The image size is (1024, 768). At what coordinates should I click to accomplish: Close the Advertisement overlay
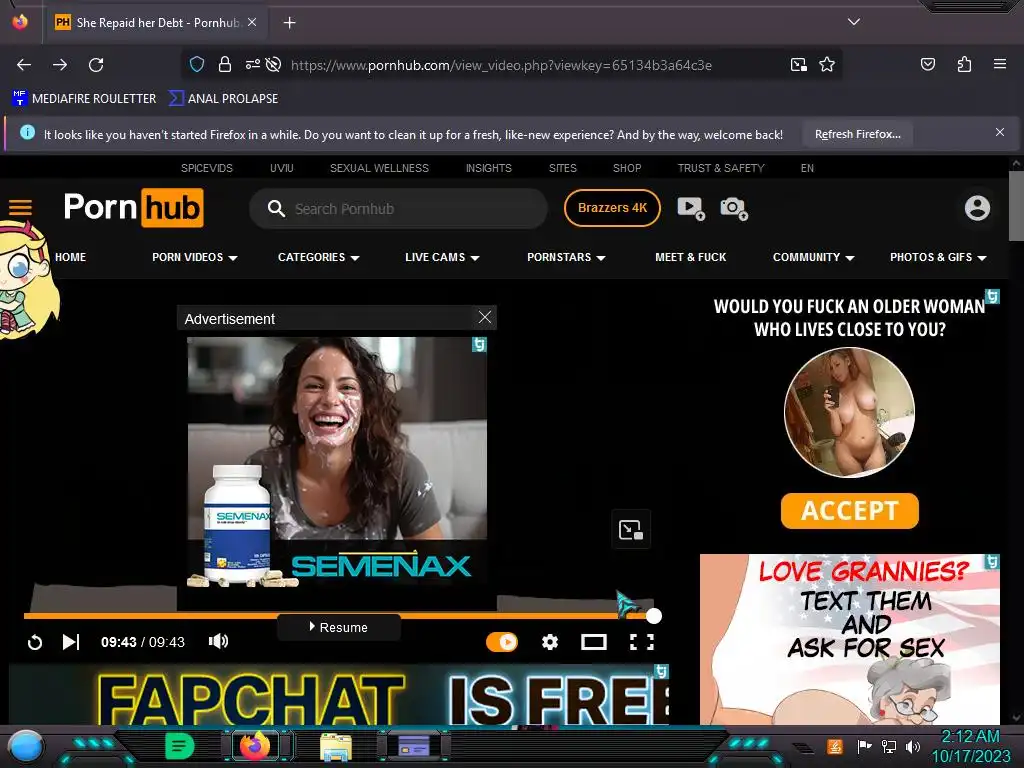485,317
